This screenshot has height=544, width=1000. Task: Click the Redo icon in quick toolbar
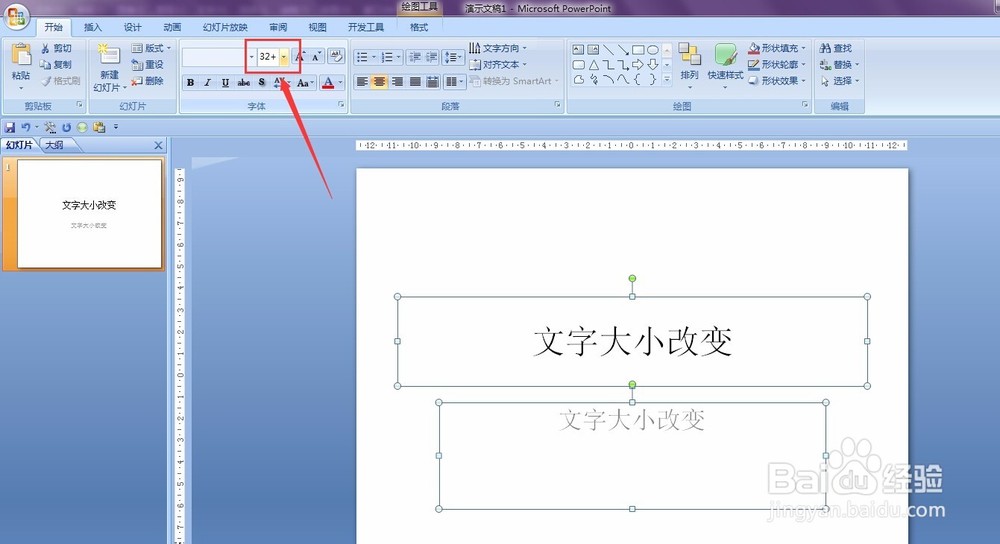66,127
